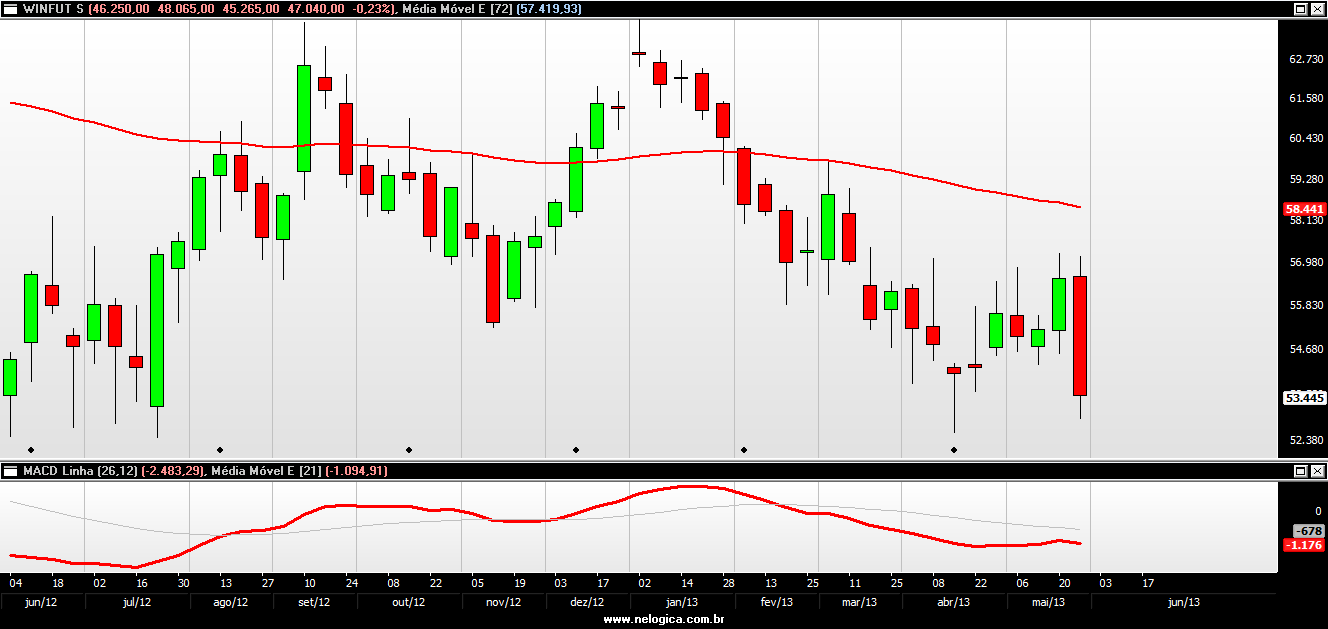
Task: Click the -678 signal value tag
Action: pos(1309,531)
